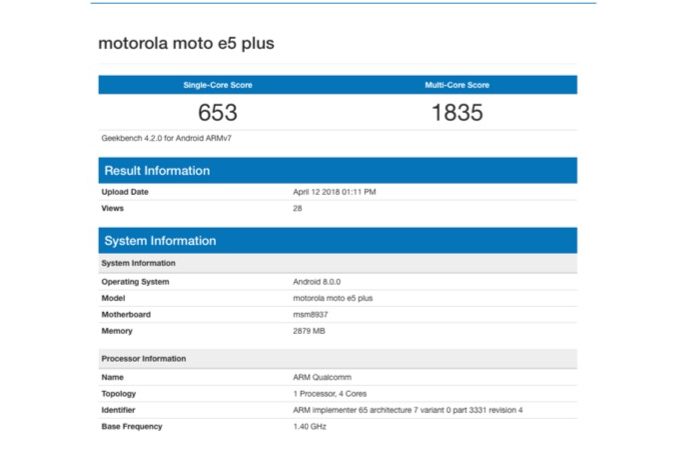
Task: Click the gray System Information sub-header row
Action: pyautogui.click(x=139, y=263)
